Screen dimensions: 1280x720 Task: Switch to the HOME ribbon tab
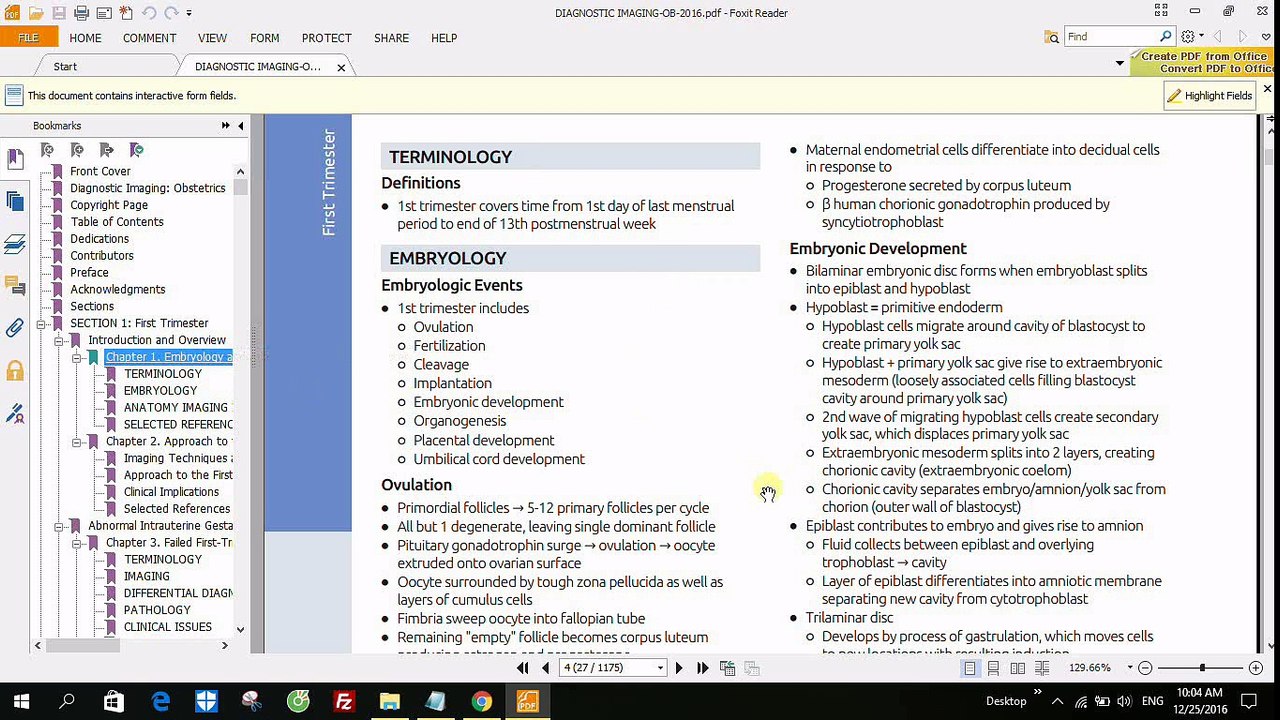[85, 38]
